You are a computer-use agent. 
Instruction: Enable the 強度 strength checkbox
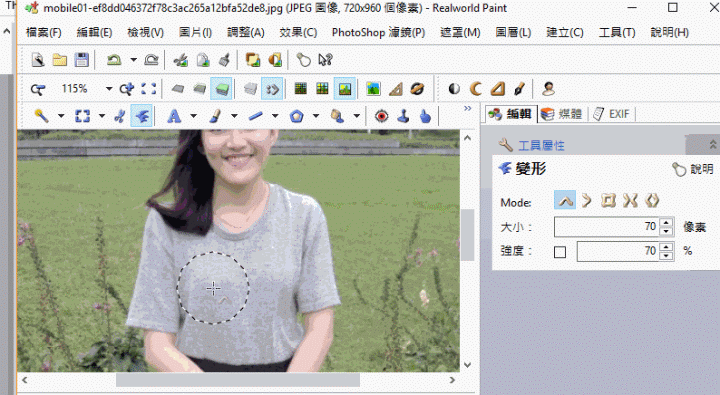click(x=560, y=252)
